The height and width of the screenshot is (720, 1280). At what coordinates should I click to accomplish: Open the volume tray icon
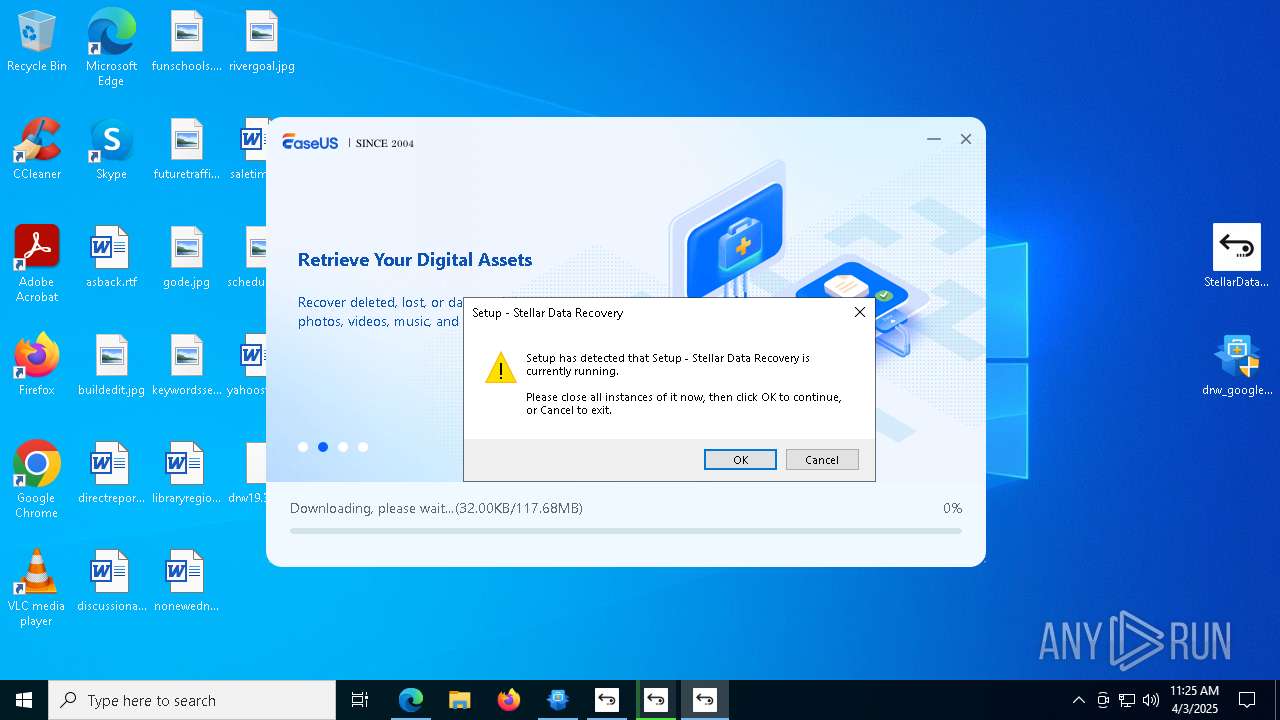tap(1151, 700)
